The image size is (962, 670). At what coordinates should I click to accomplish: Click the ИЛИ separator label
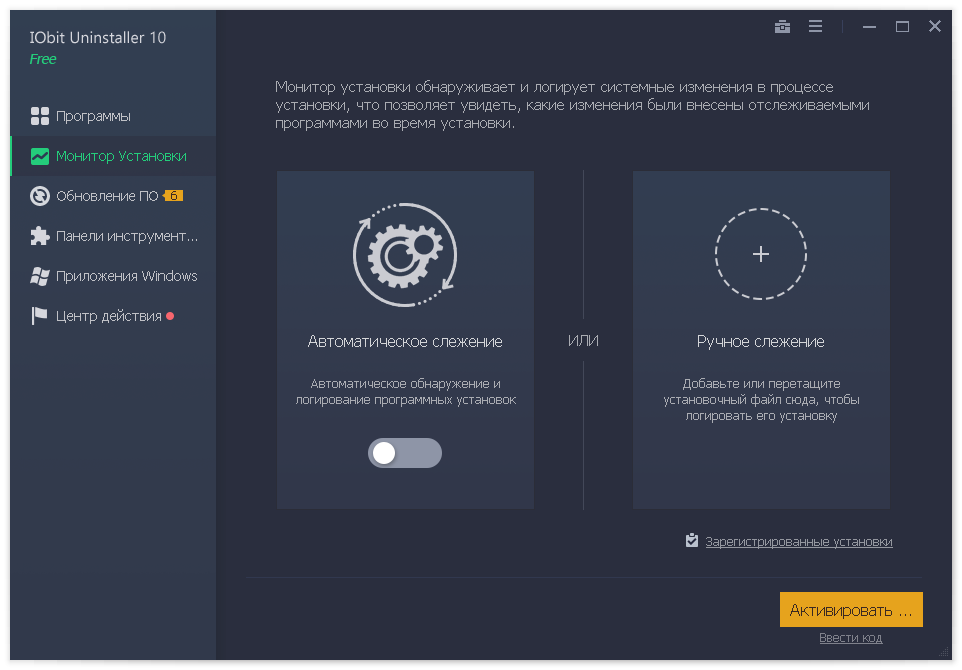tap(583, 341)
